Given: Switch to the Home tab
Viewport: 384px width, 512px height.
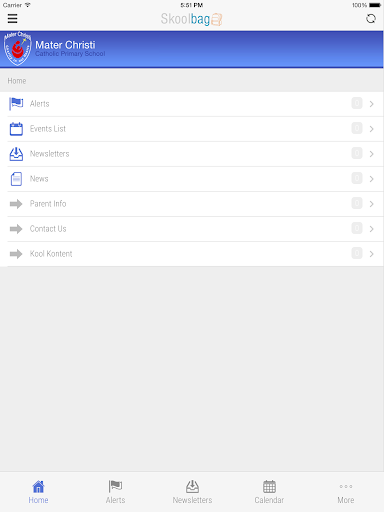Looking at the screenshot, I should pyautogui.click(x=38, y=492).
